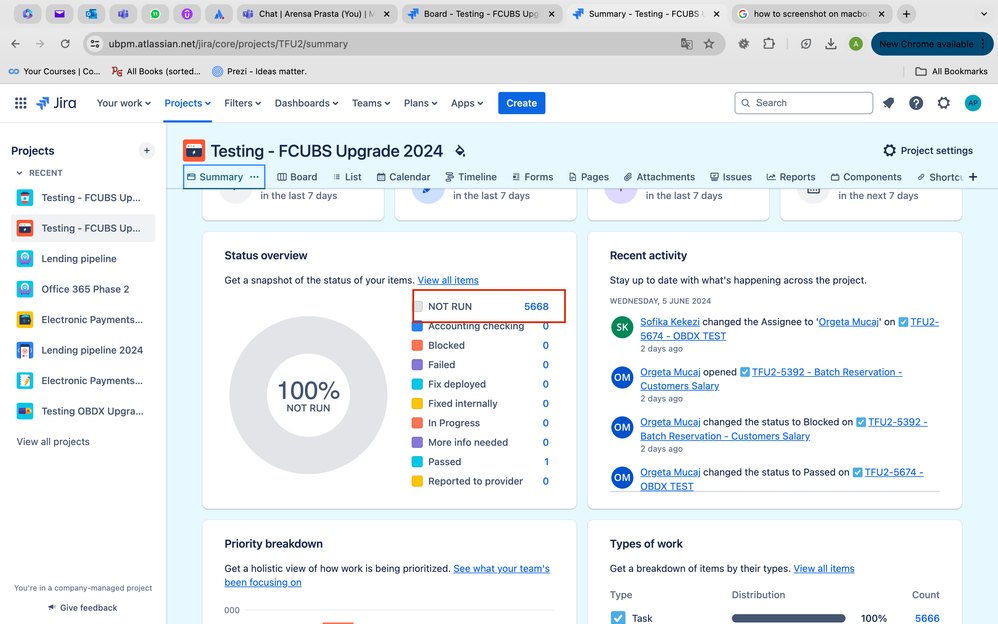Click the Jira logo
Image resolution: width=998 pixels, height=624 pixels.
(56, 103)
